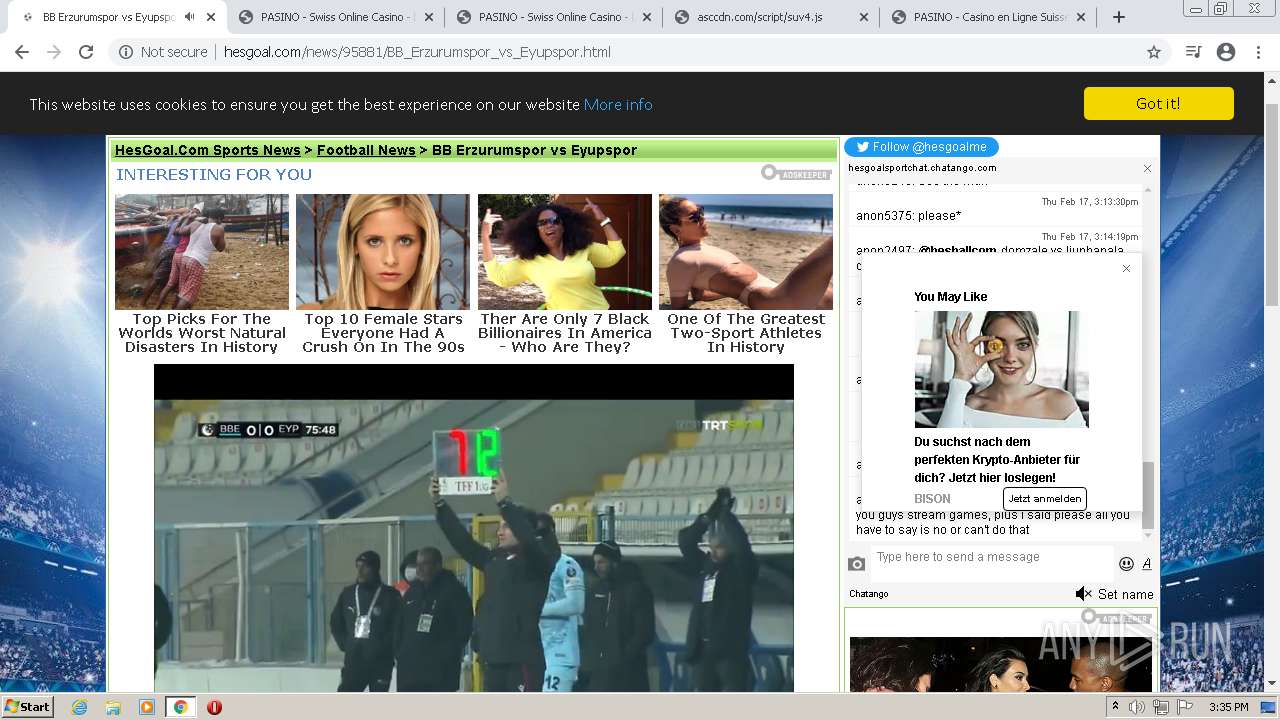
Task: Click hesgoalsportchat.chatango.com chat header
Action: coord(922,168)
